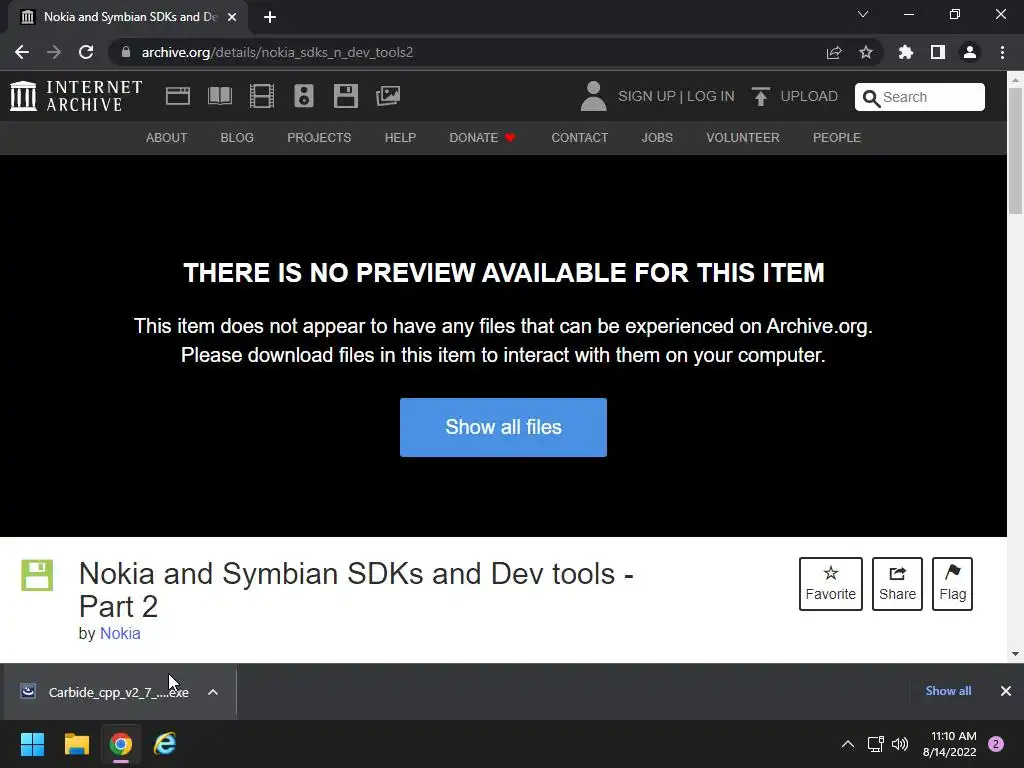Click Chrome's share this page icon
Screen dimensions: 1024x768
point(834,52)
